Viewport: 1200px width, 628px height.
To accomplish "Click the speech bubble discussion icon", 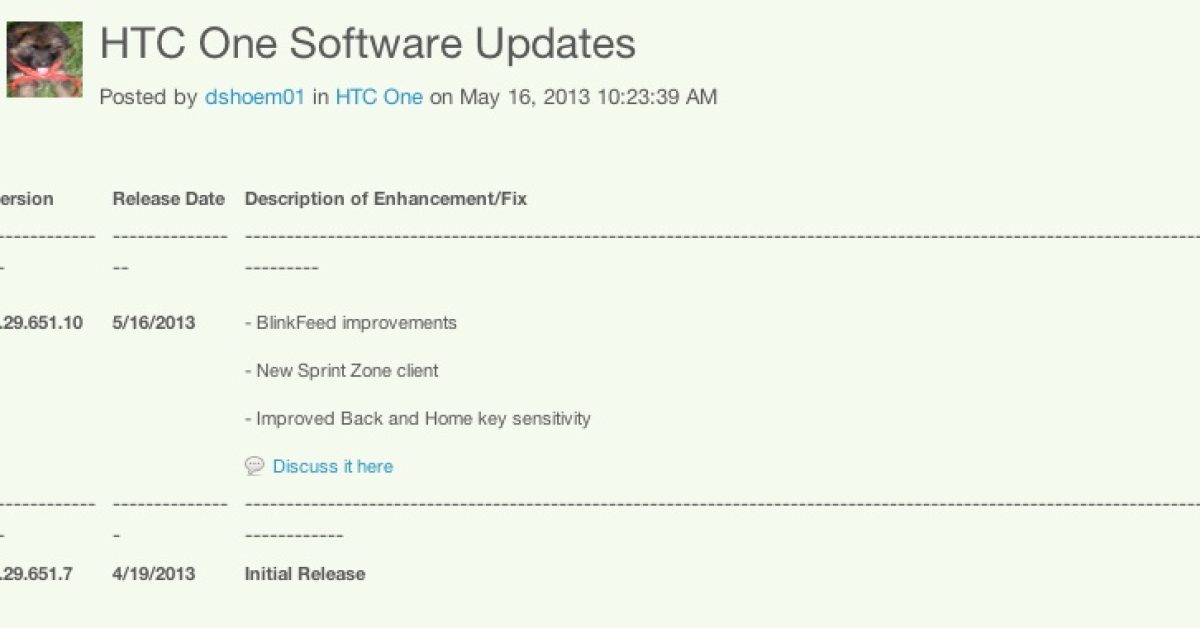I will coord(254,466).
